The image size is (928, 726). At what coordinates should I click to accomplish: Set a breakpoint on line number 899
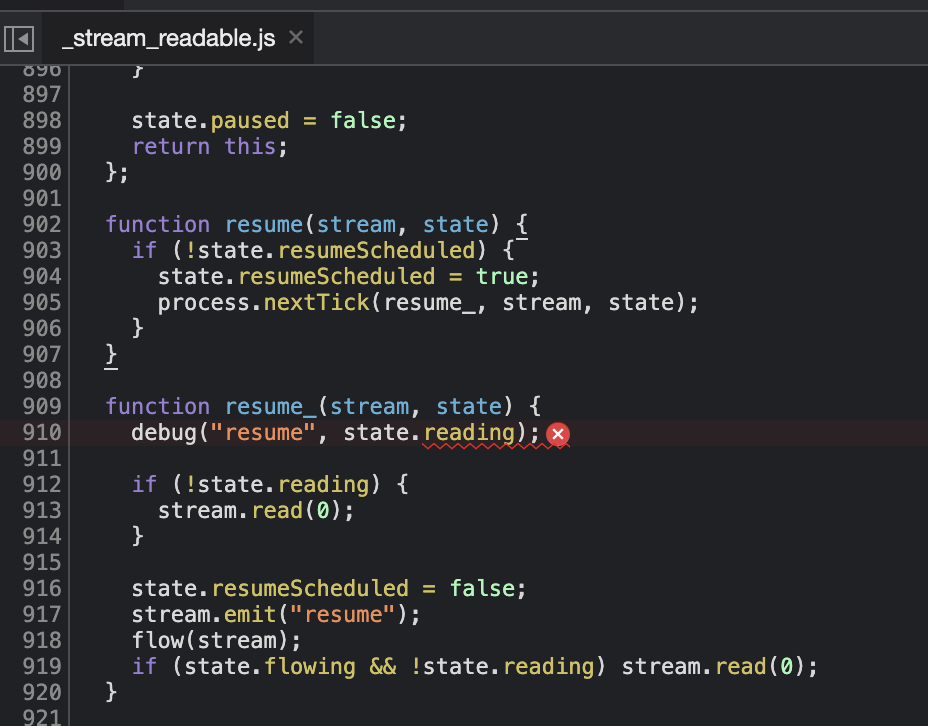(42, 147)
